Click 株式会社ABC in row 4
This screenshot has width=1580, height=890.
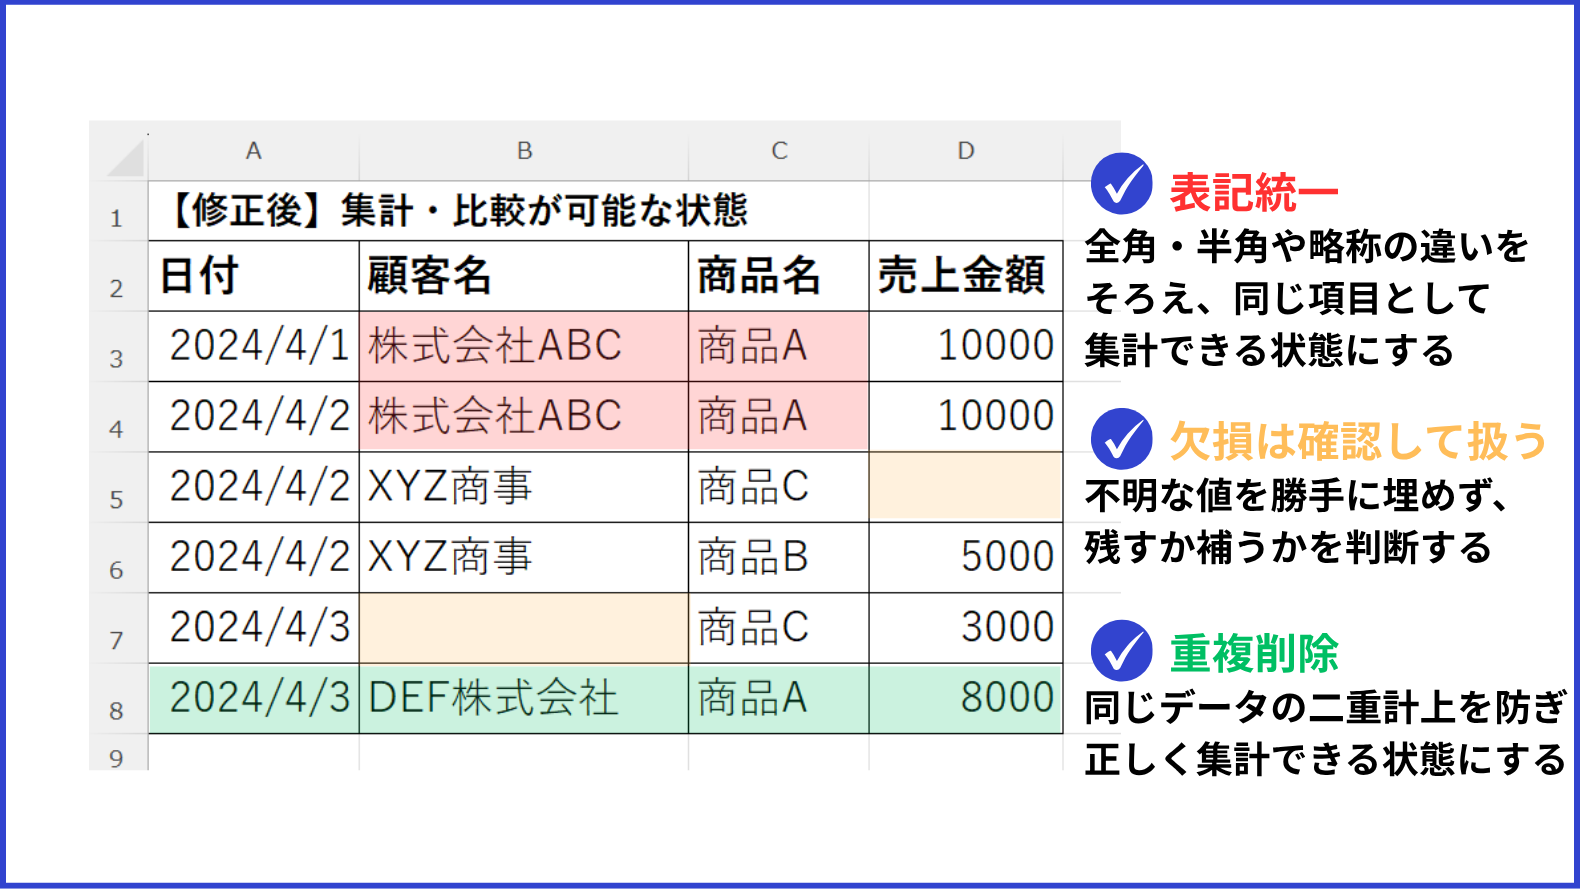(x=524, y=417)
